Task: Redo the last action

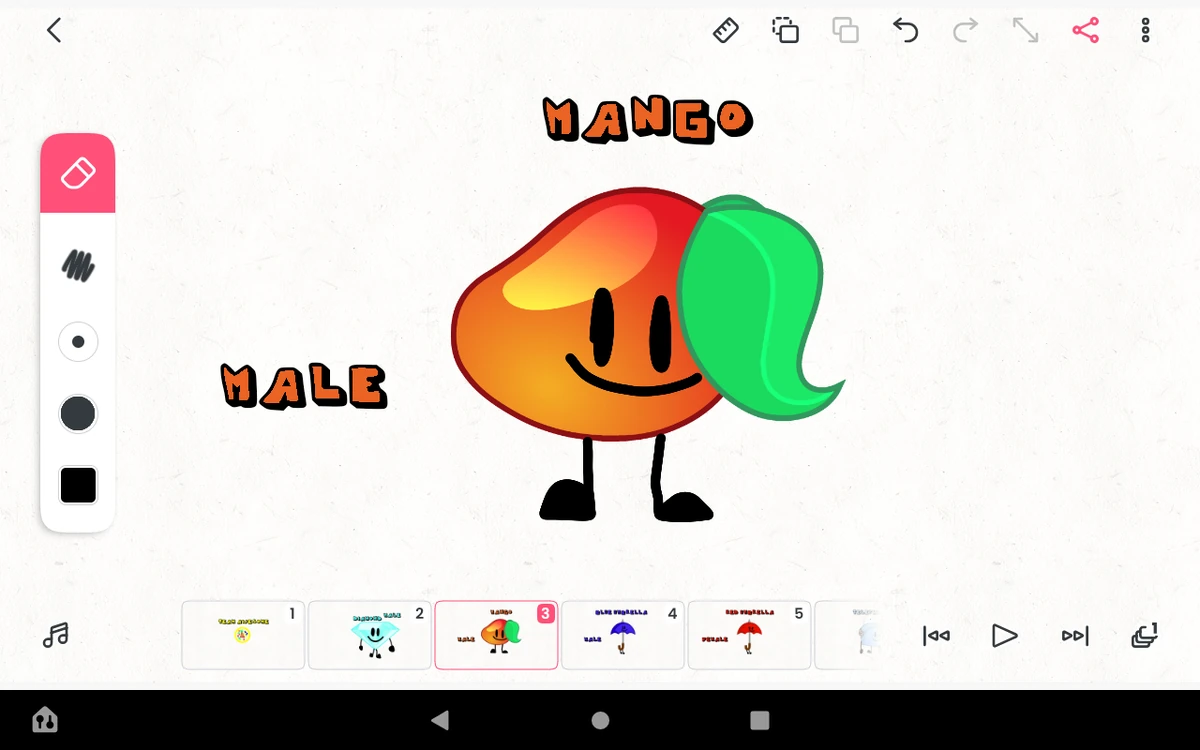Action: coord(966,30)
